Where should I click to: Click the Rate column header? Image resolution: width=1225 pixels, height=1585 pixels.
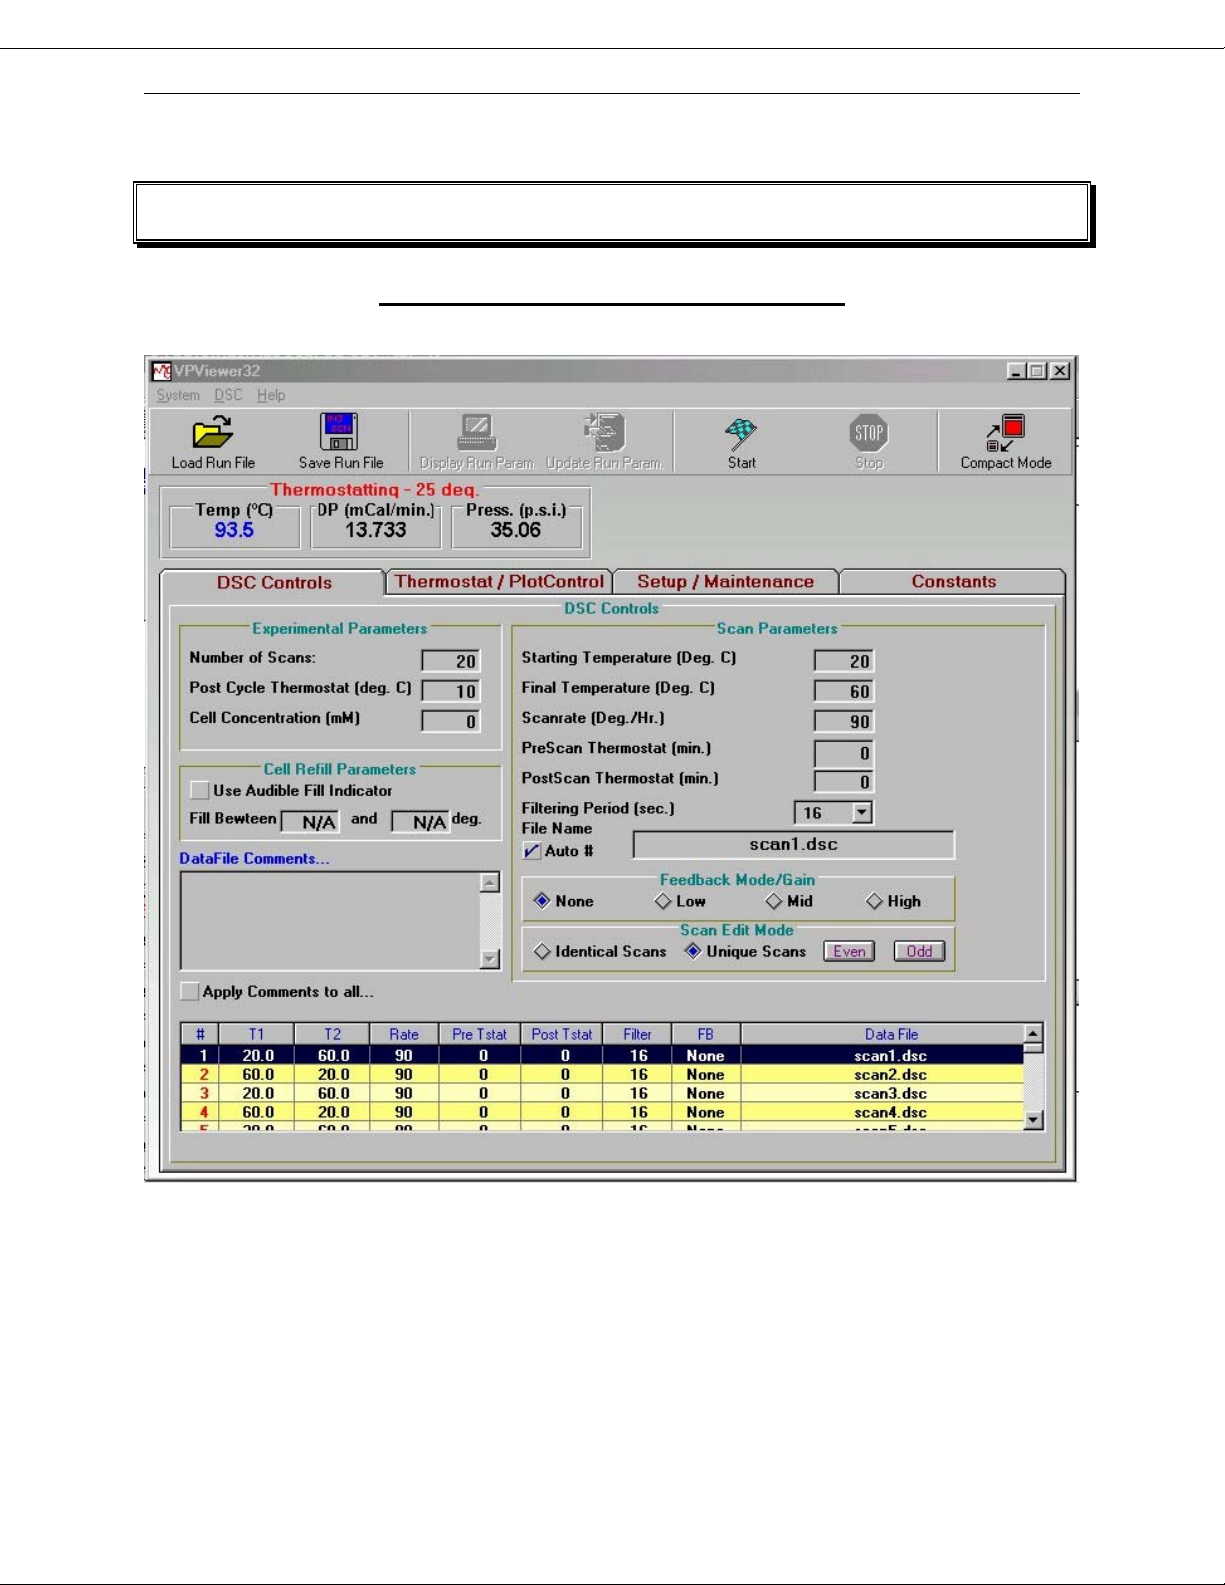404,1034
